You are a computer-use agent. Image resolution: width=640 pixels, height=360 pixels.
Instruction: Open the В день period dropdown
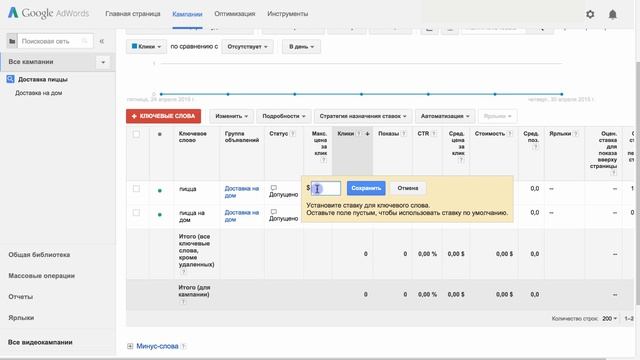click(x=301, y=47)
